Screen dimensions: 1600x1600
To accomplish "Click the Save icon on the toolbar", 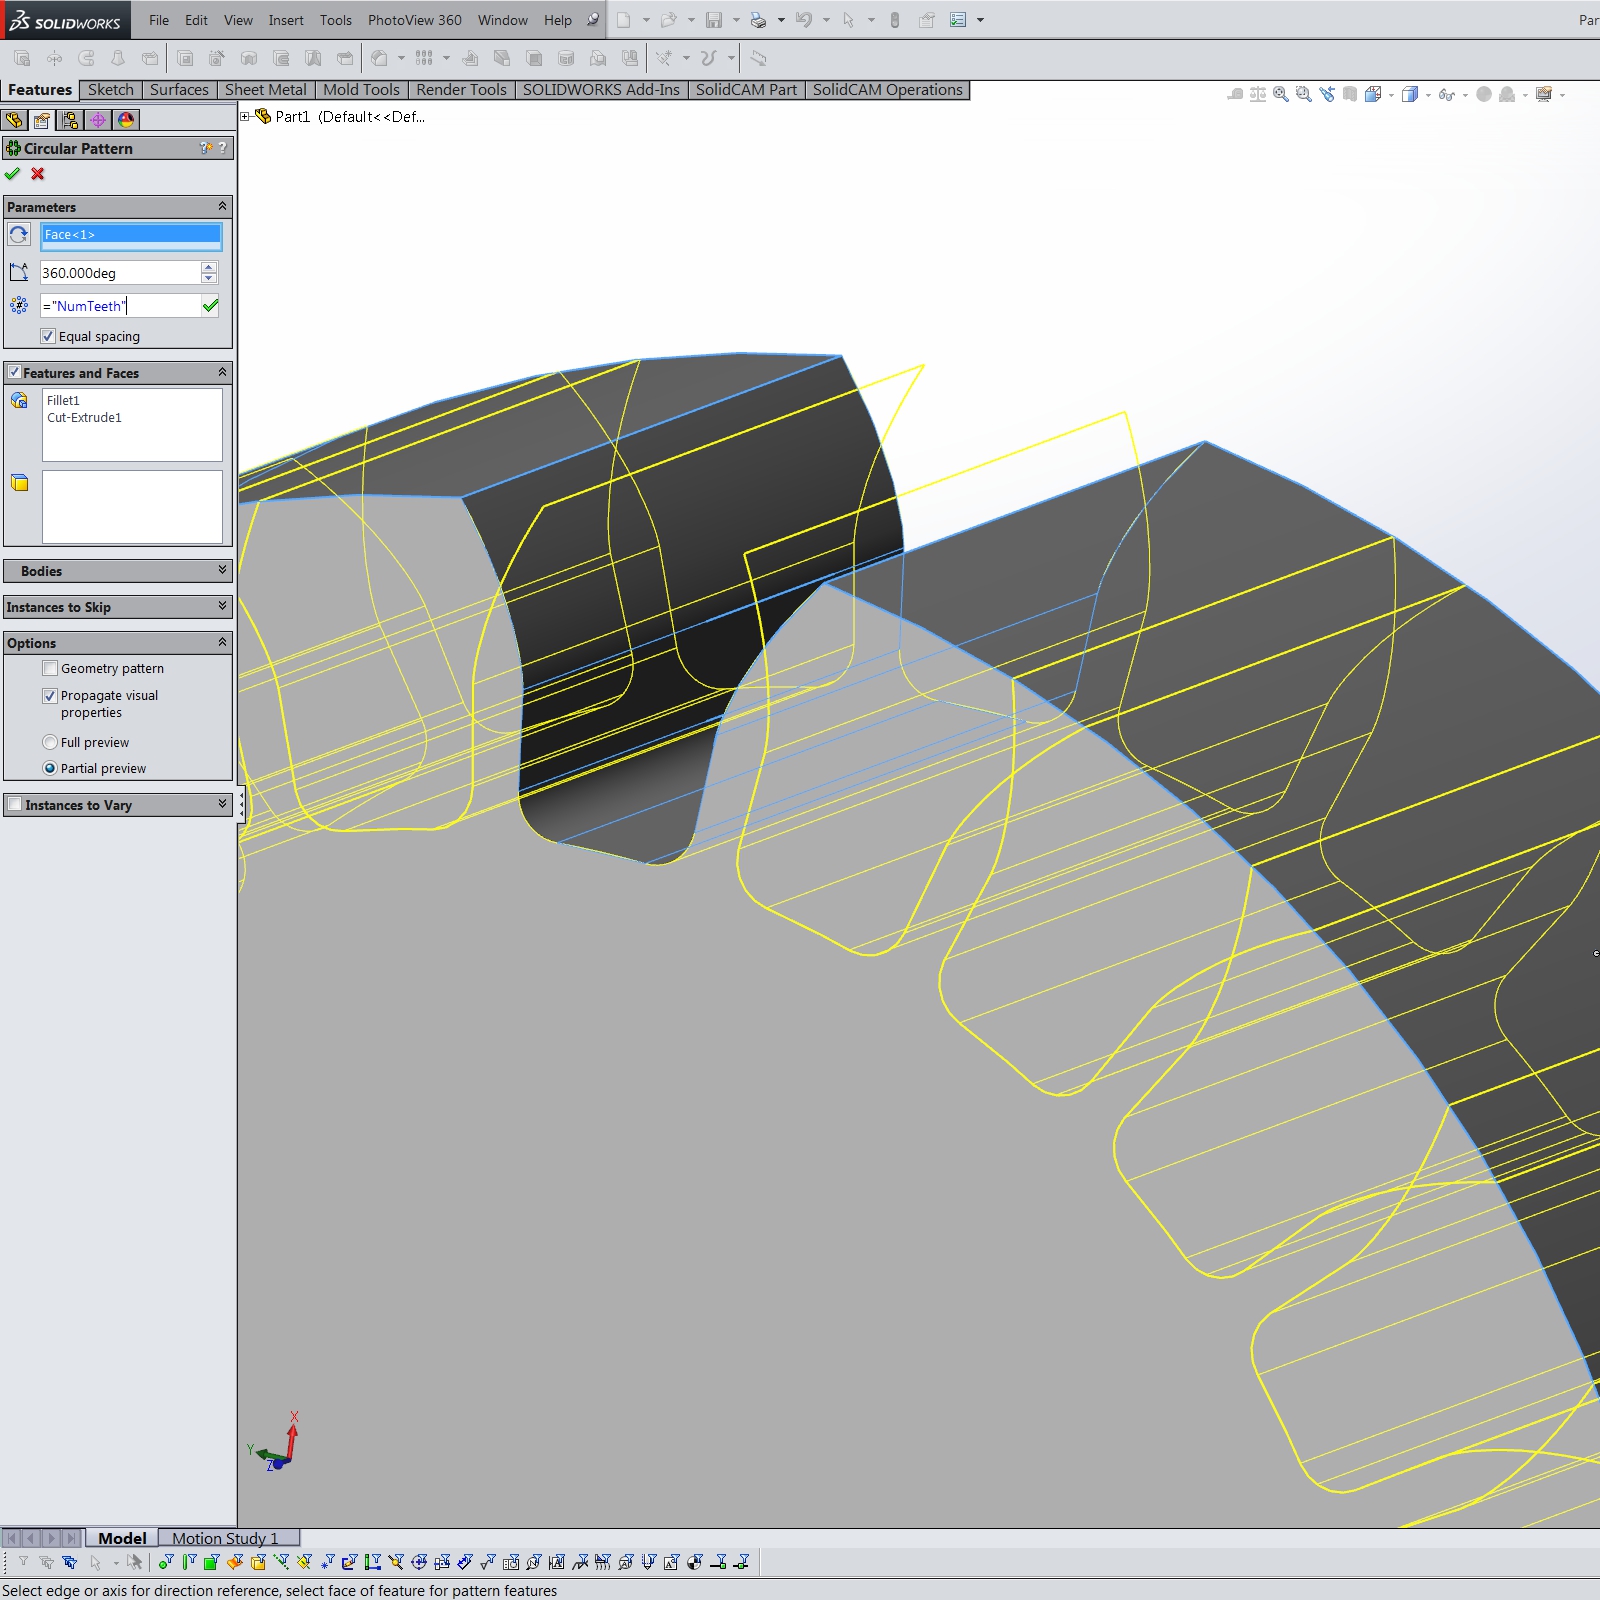I will click(x=716, y=20).
